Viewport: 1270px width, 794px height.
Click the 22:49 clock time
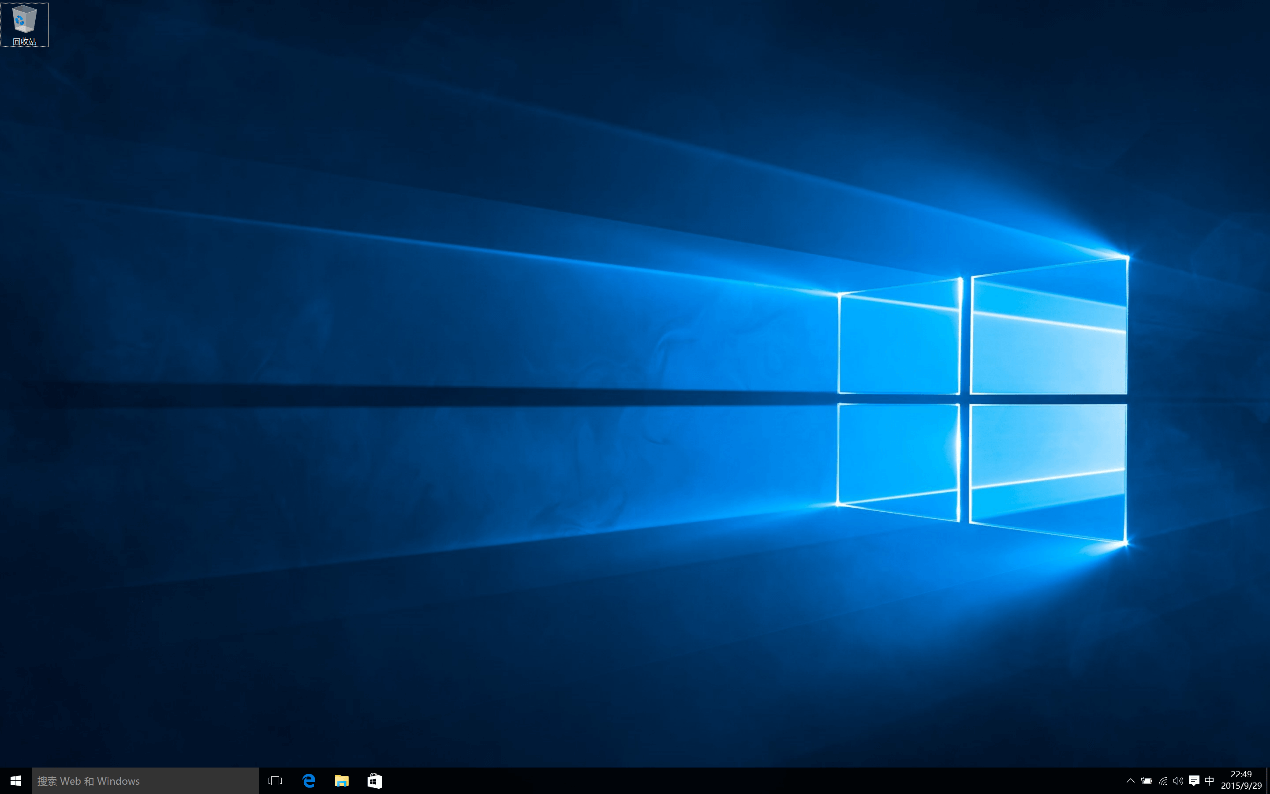(1240, 774)
